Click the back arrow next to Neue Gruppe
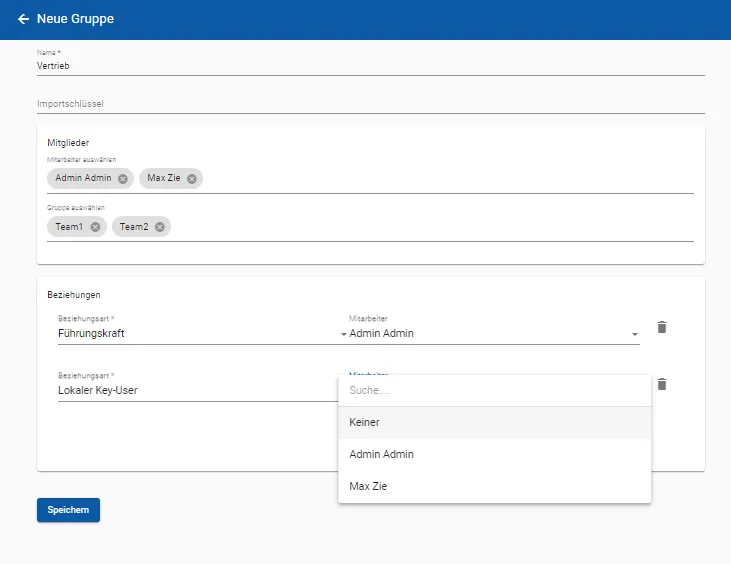This screenshot has width=731, height=564. (23, 19)
